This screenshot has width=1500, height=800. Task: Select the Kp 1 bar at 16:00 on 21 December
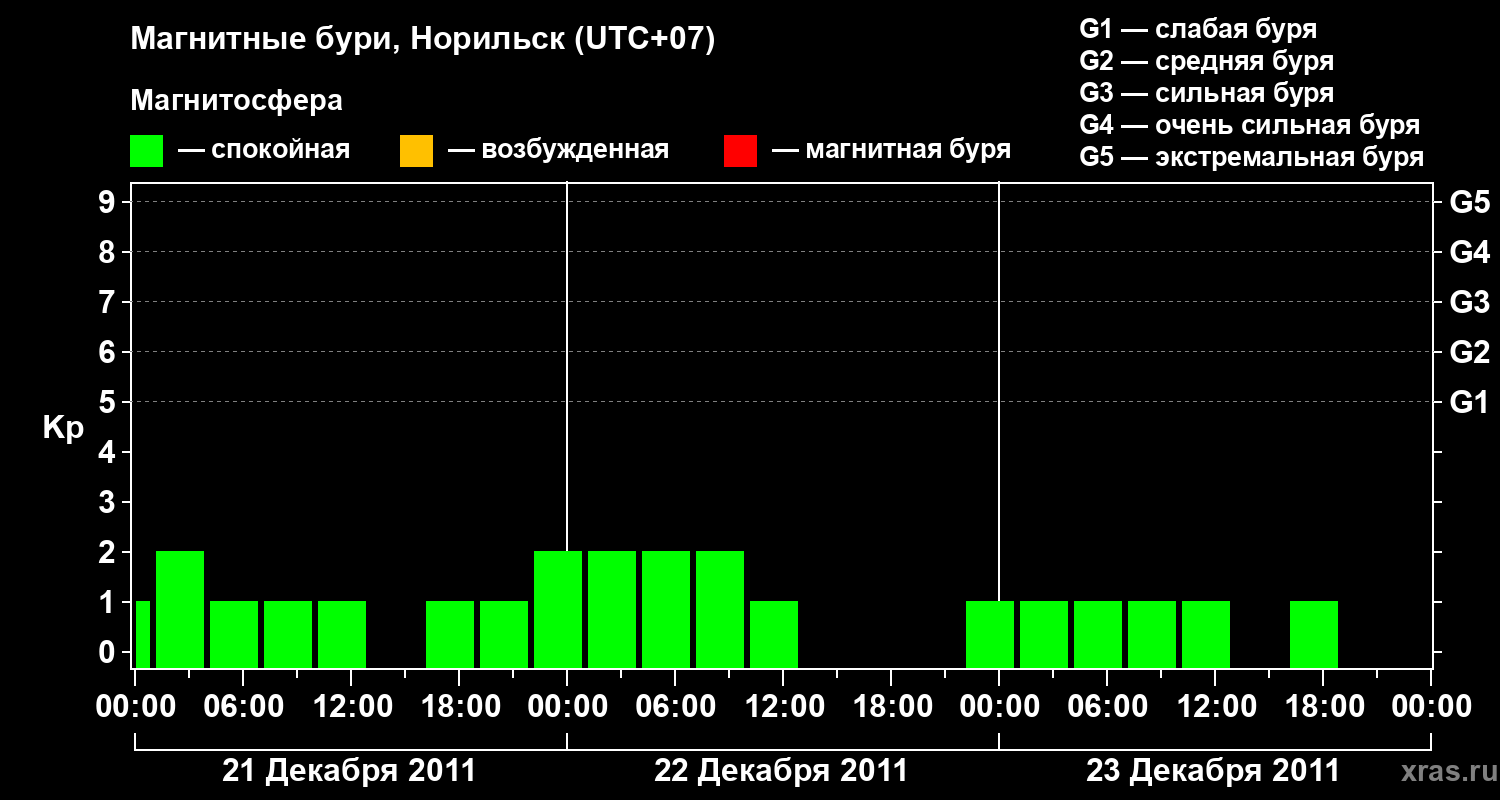coord(450,634)
